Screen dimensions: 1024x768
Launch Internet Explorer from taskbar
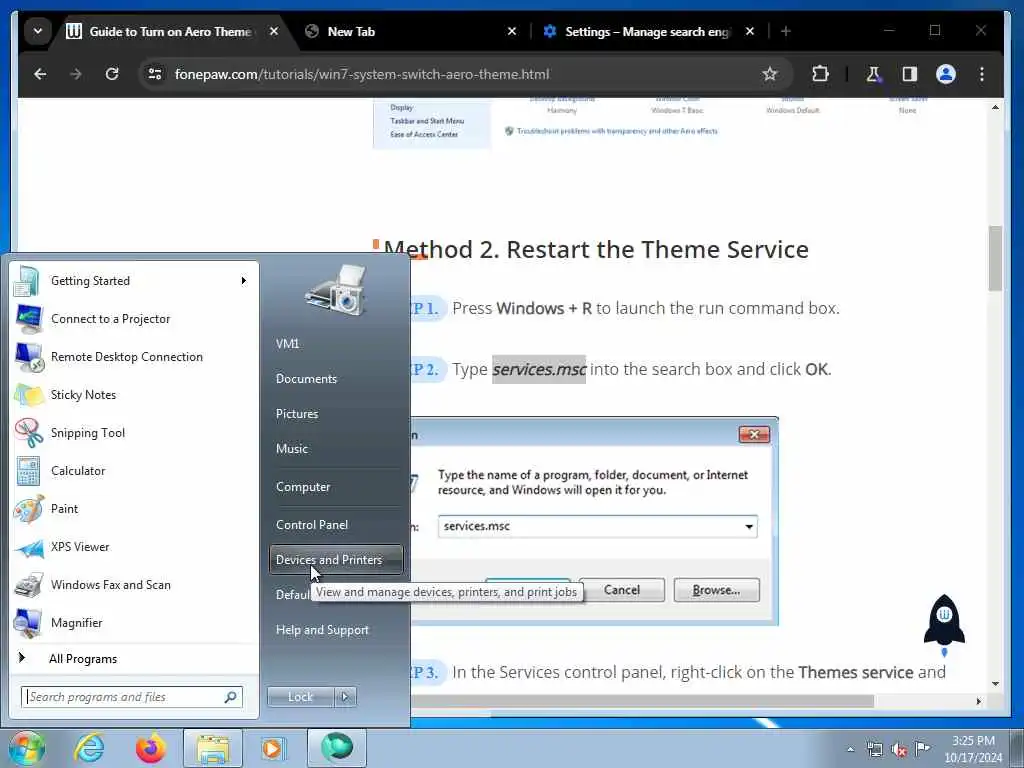coord(89,748)
